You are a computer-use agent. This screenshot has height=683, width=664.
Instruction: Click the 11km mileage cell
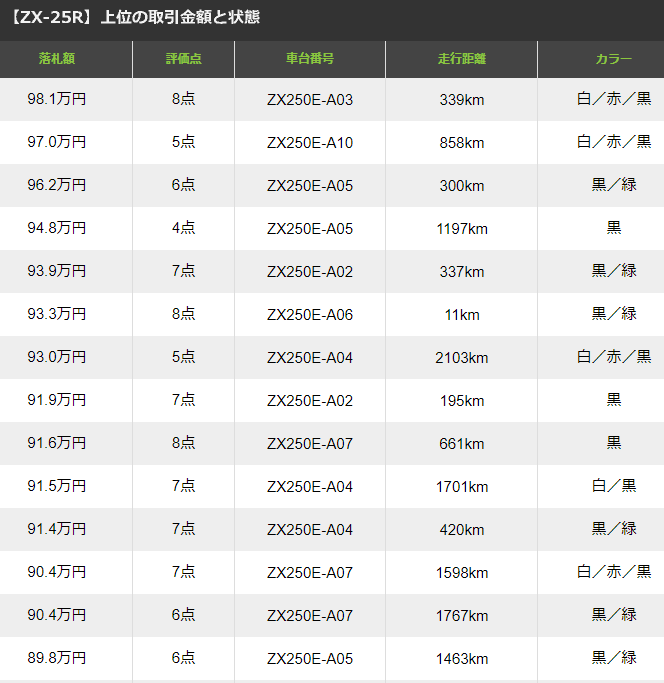pos(461,314)
